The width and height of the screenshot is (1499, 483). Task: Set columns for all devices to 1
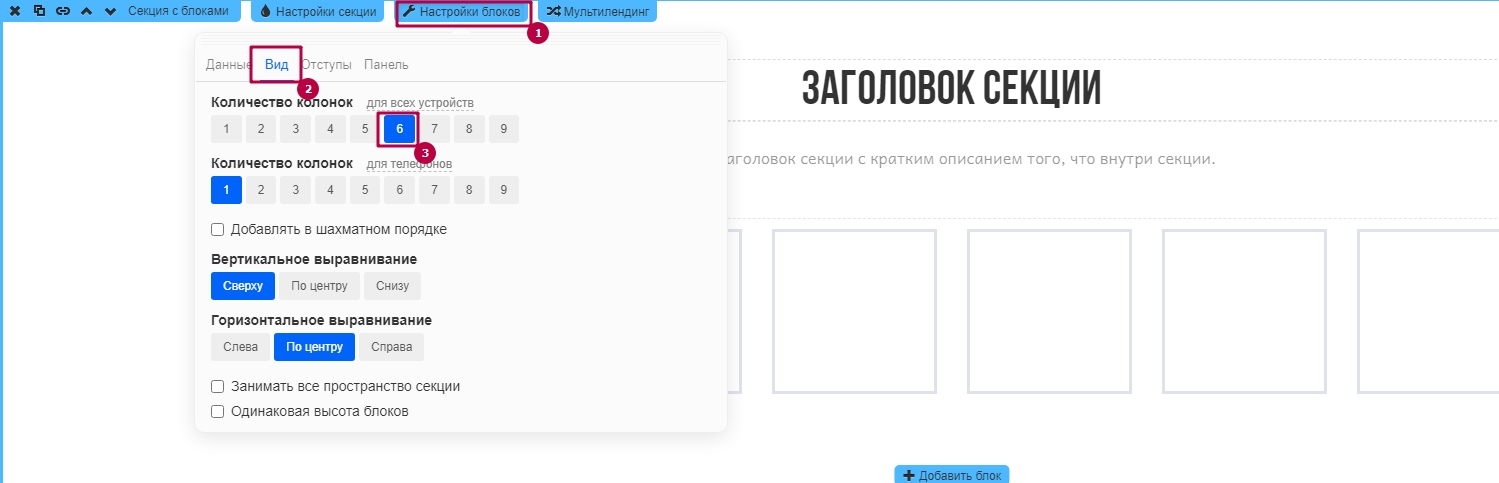point(227,129)
